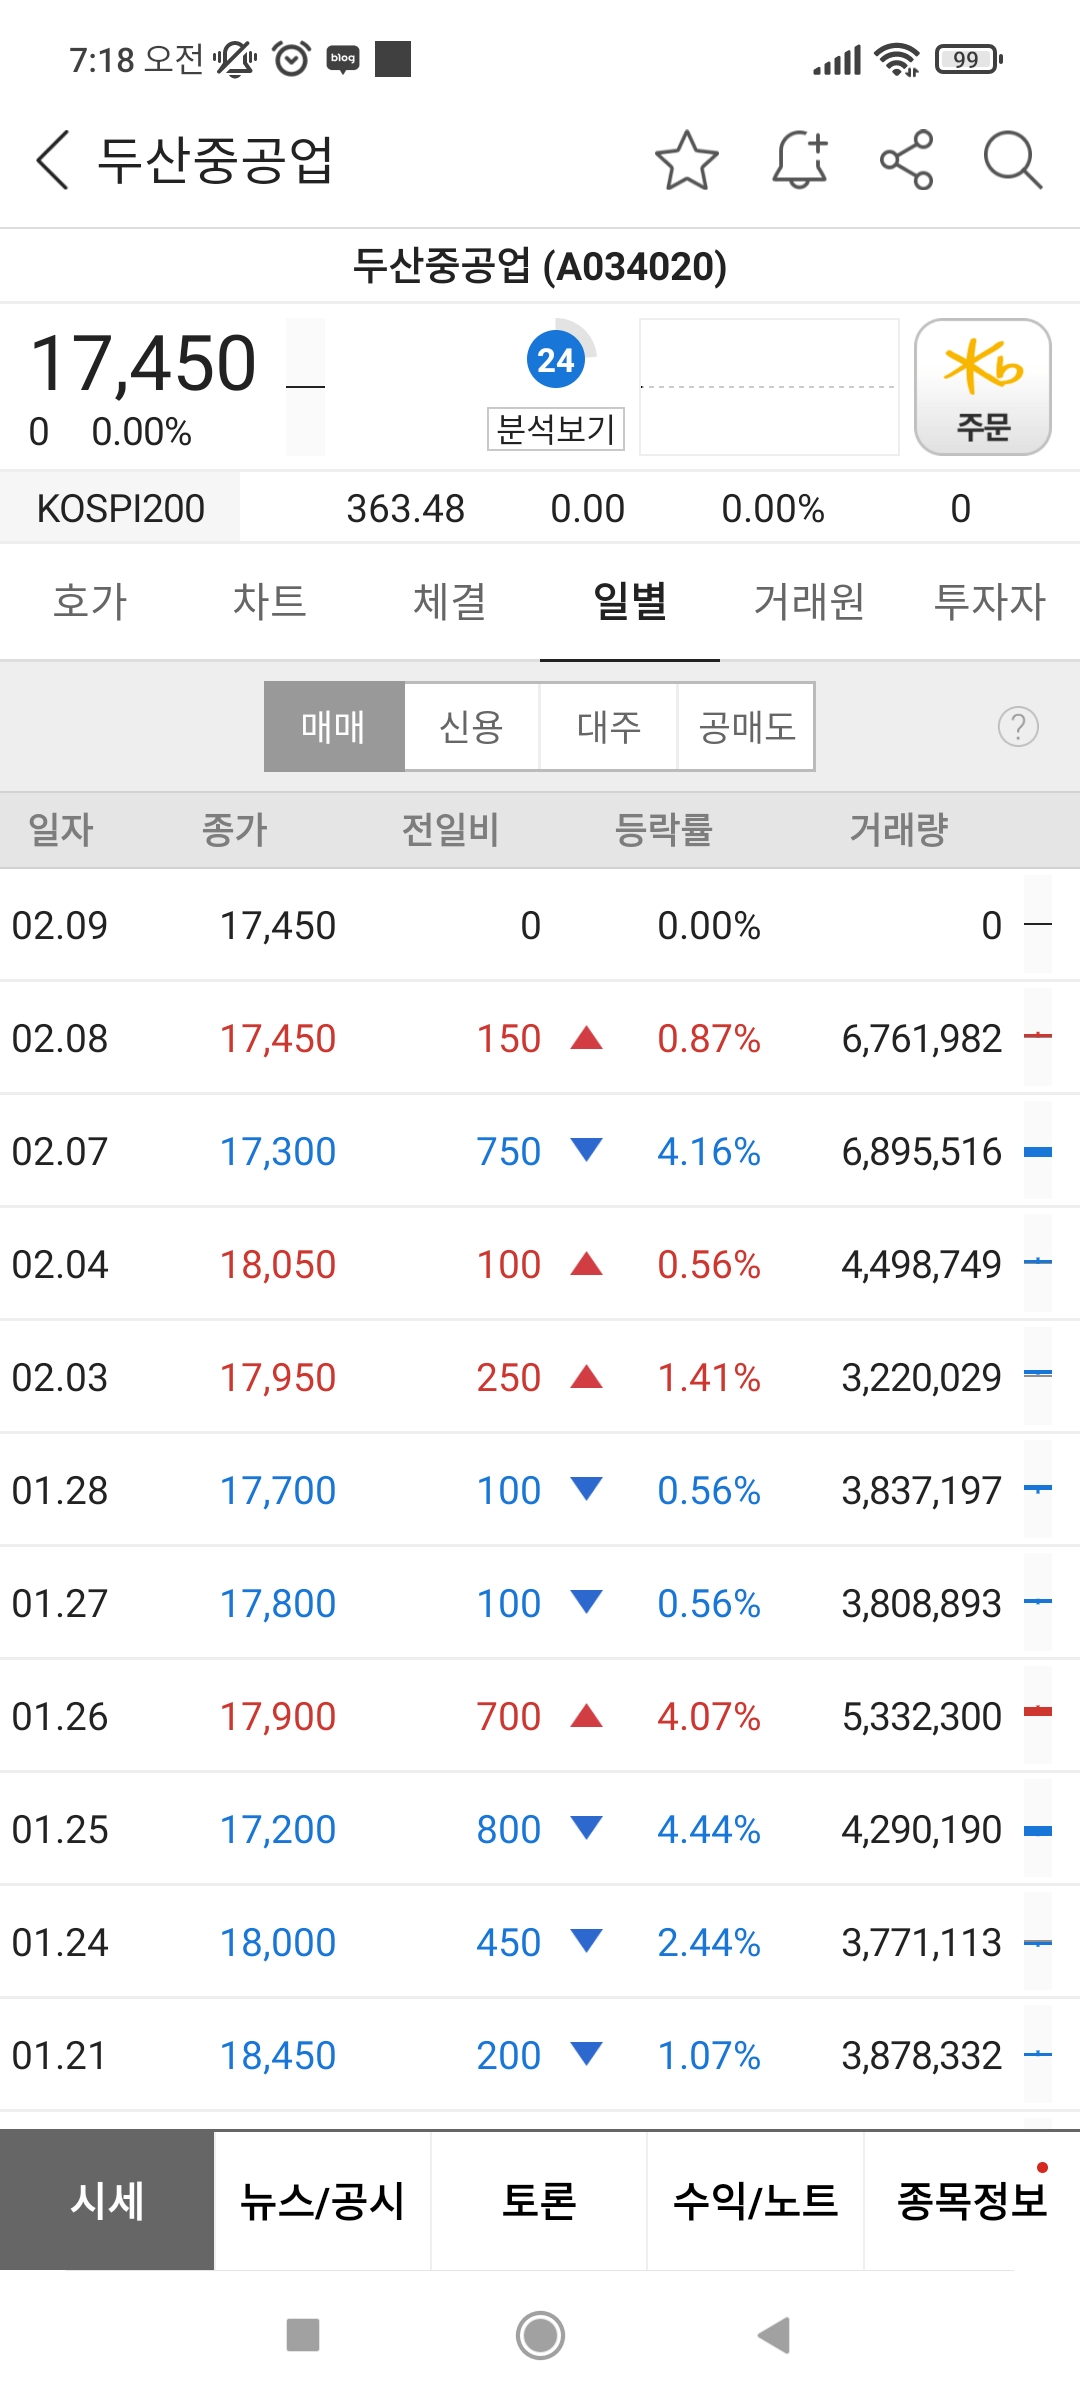The height and width of the screenshot is (2400, 1080).
Task: Tap the 02.08 up triangle indicator
Action: pyautogui.click(x=586, y=1038)
